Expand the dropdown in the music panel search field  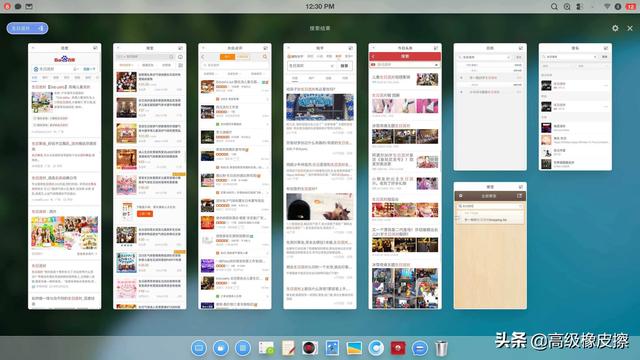point(595,57)
